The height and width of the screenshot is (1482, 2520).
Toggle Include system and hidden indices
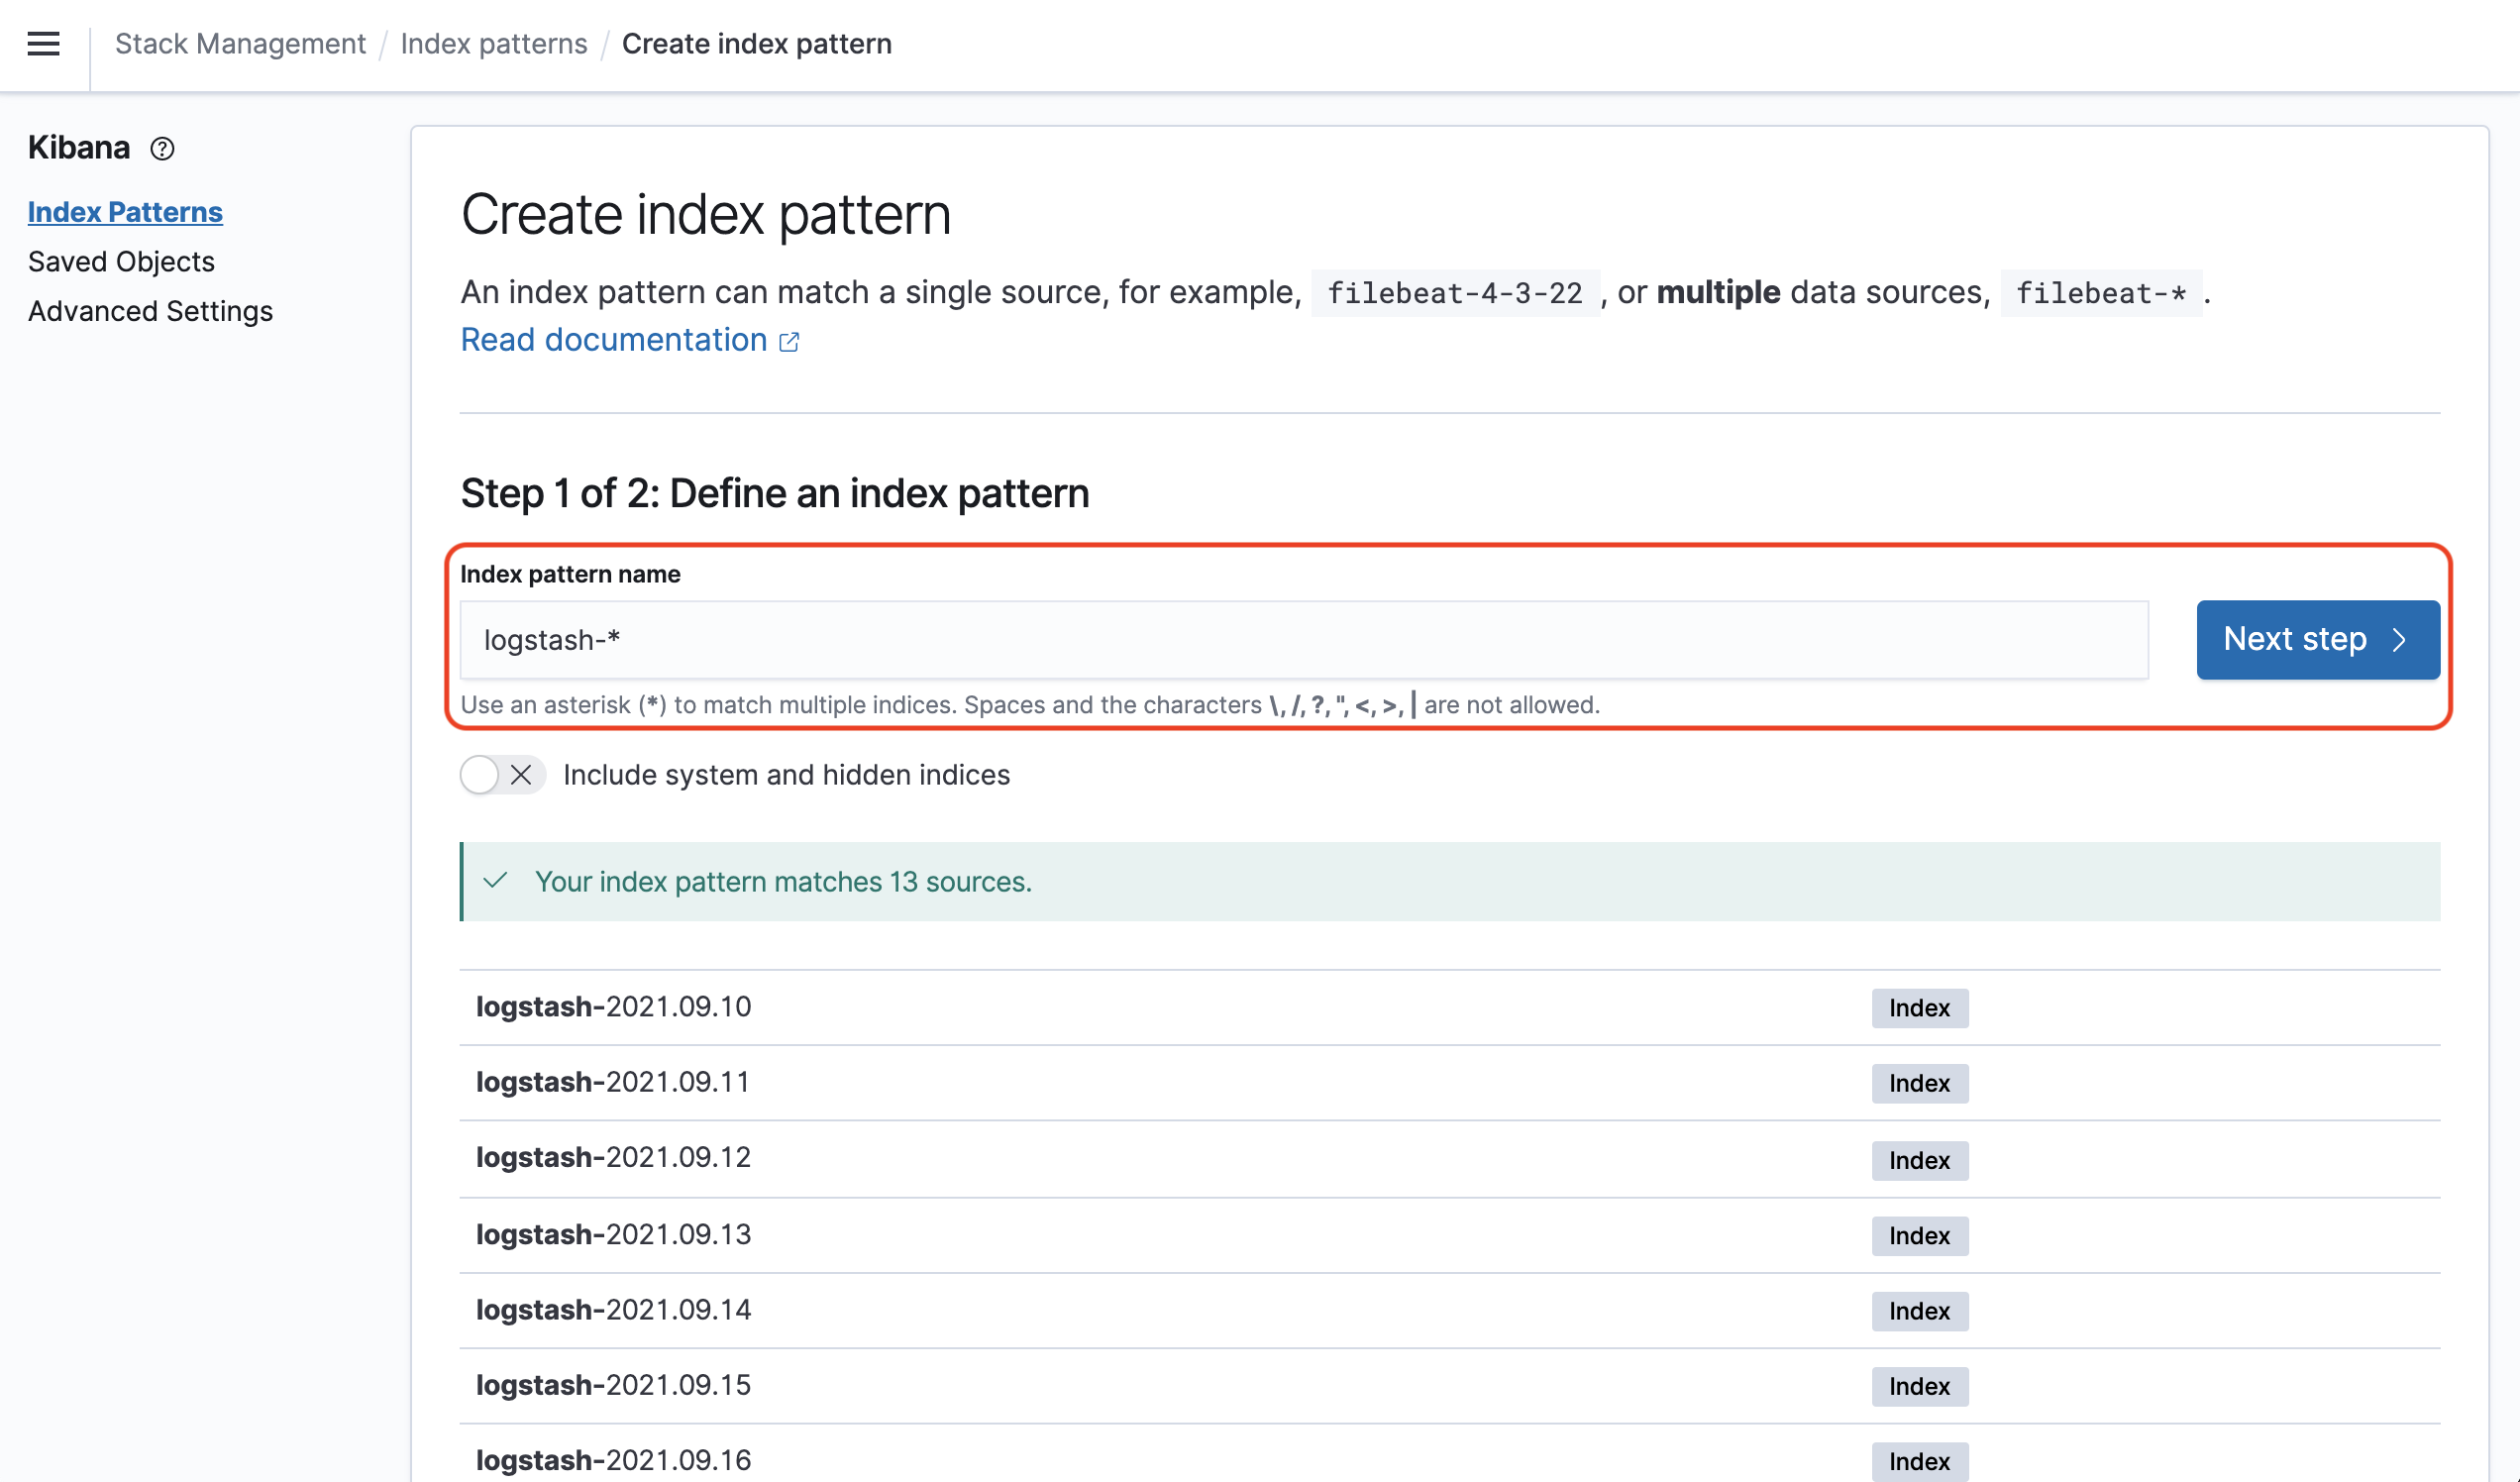(x=502, y=775)
